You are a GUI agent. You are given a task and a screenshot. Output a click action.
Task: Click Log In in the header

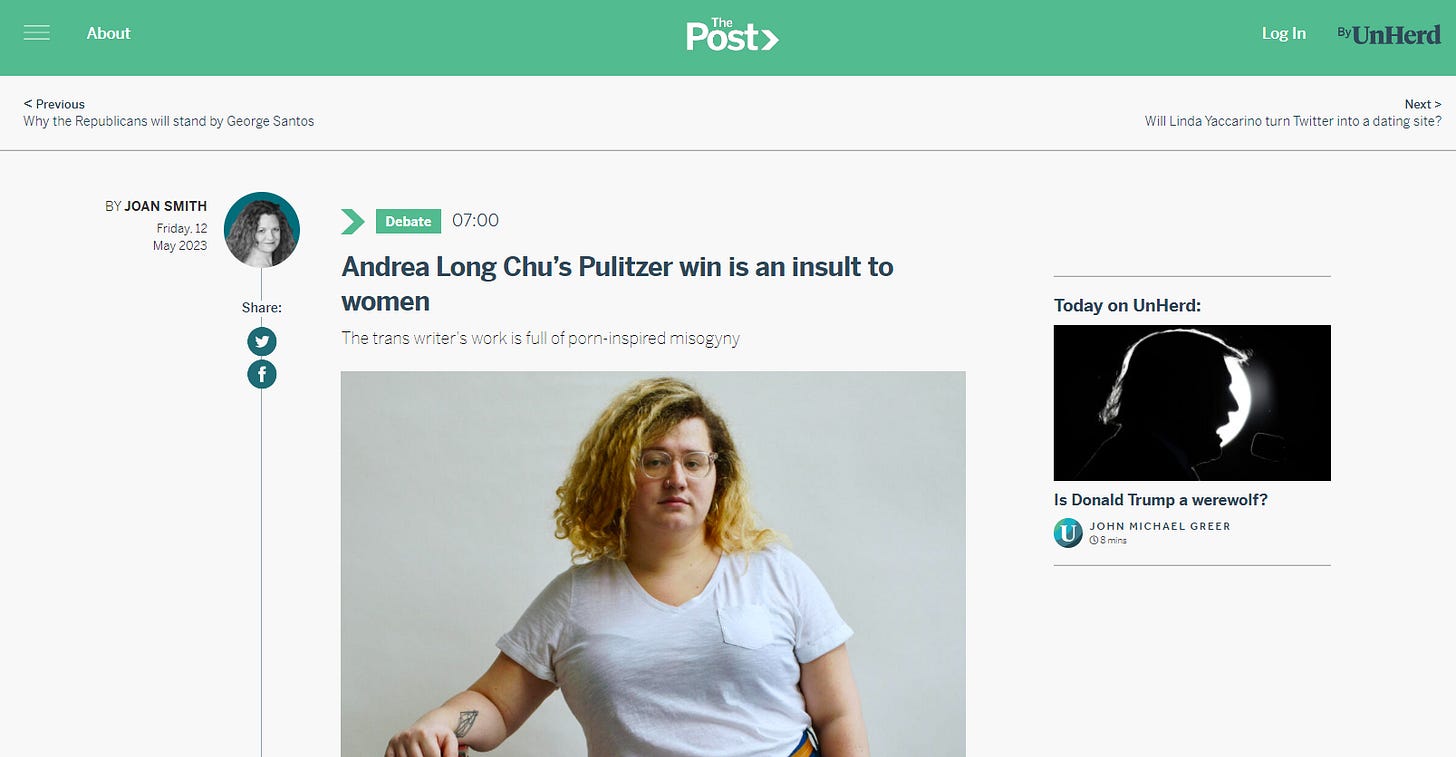coord(1283,33)
